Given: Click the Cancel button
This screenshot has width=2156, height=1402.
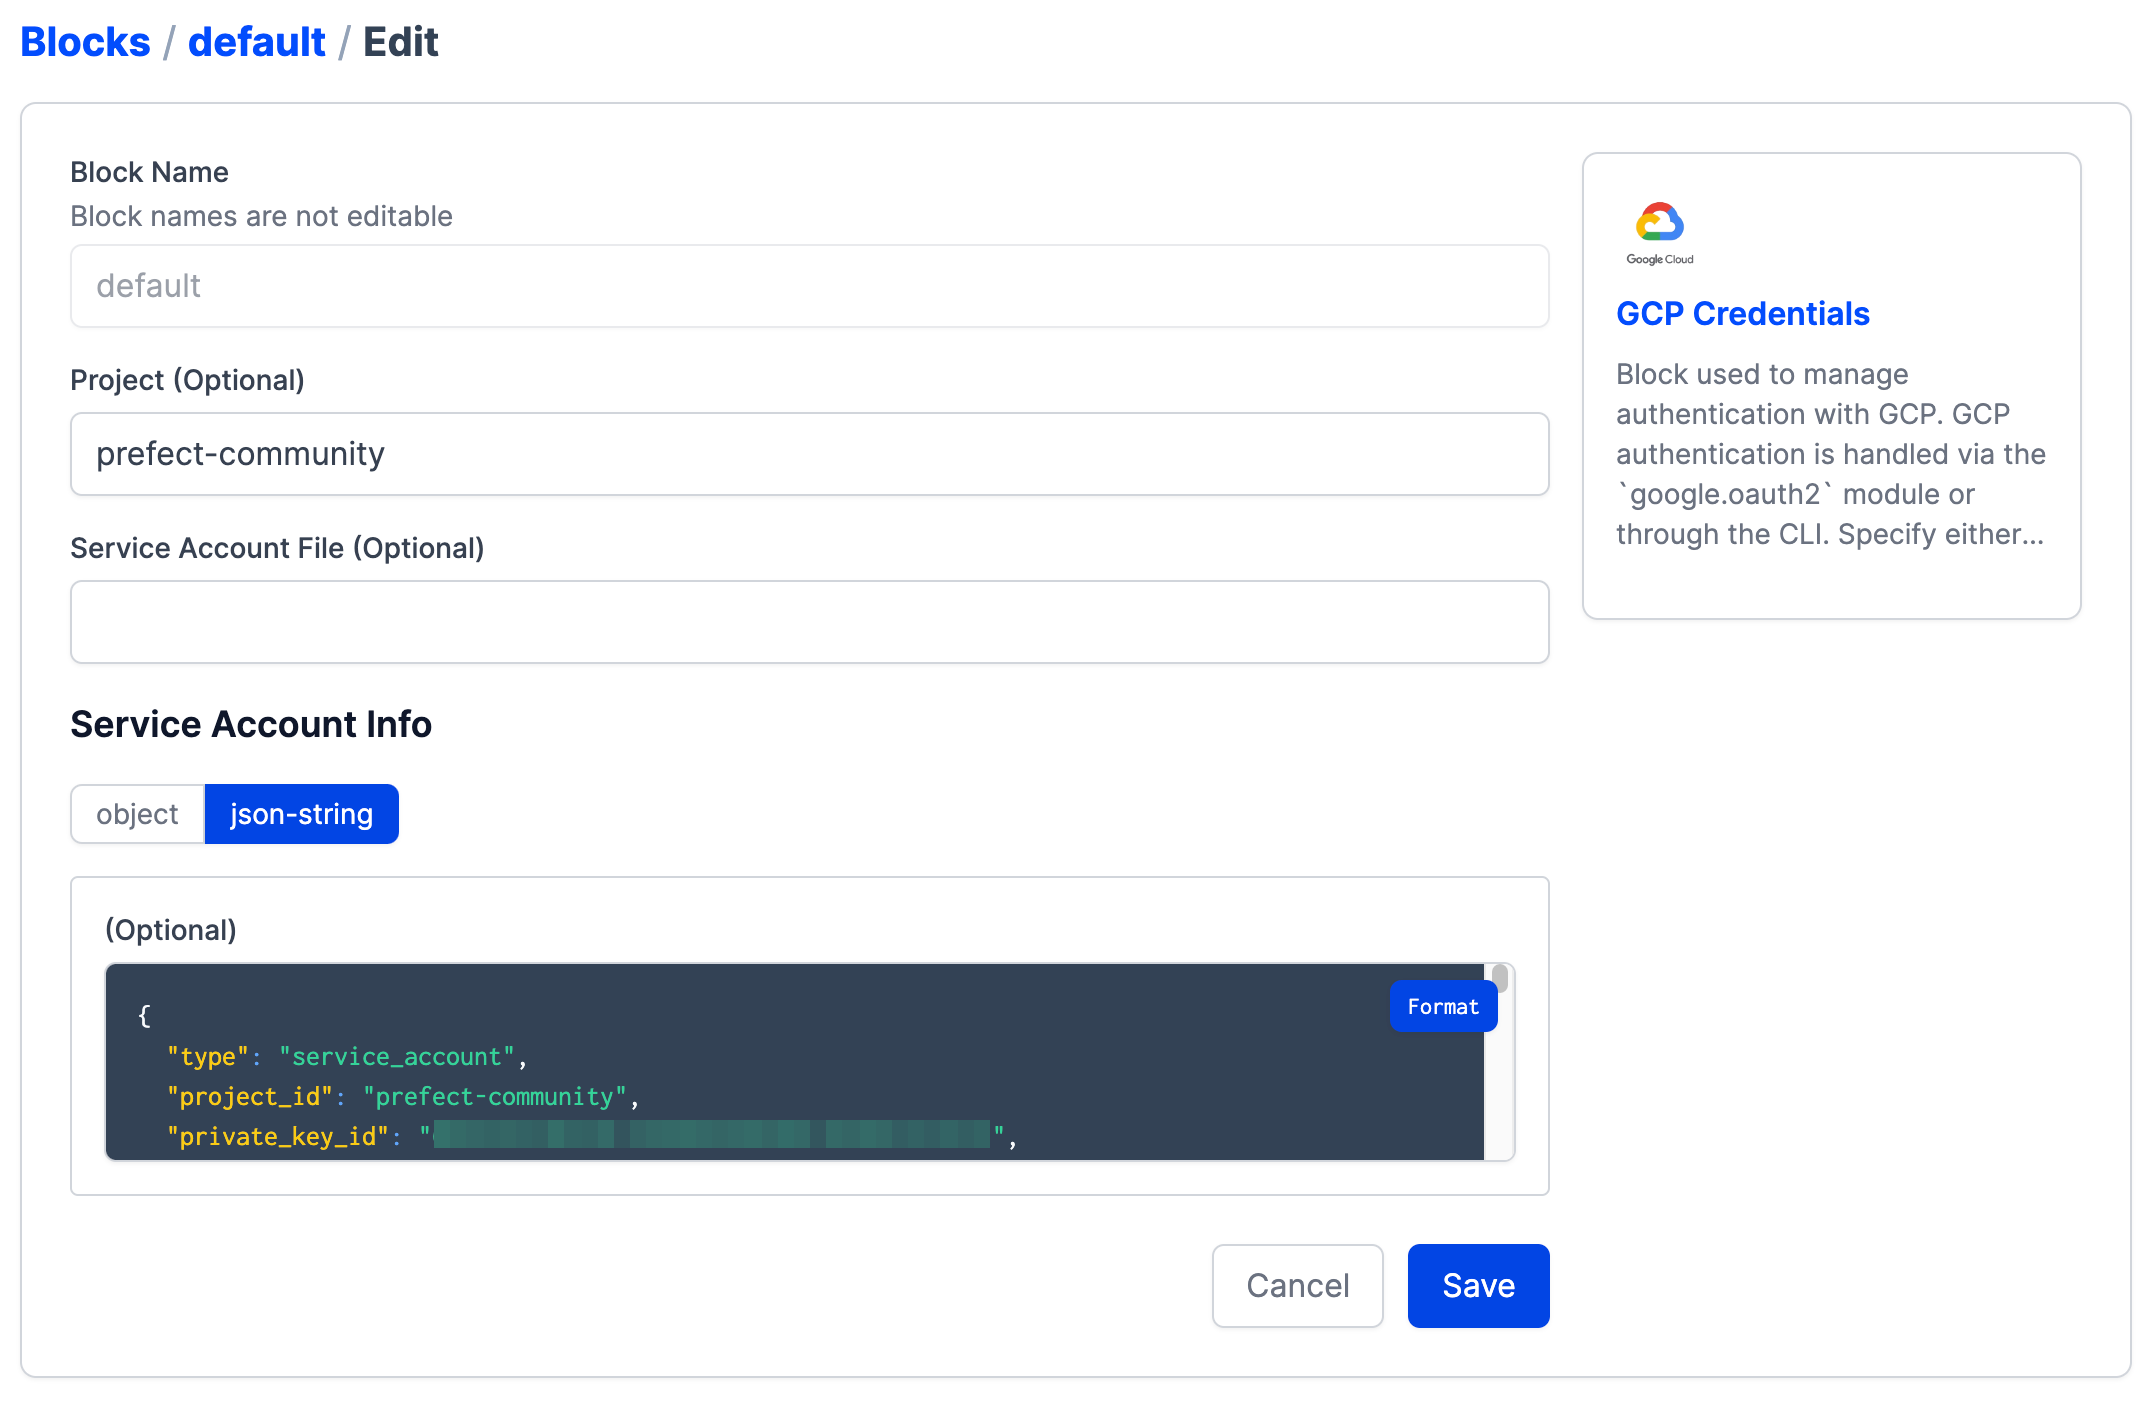Looking at the screenshot, I should point(1297,1286).
